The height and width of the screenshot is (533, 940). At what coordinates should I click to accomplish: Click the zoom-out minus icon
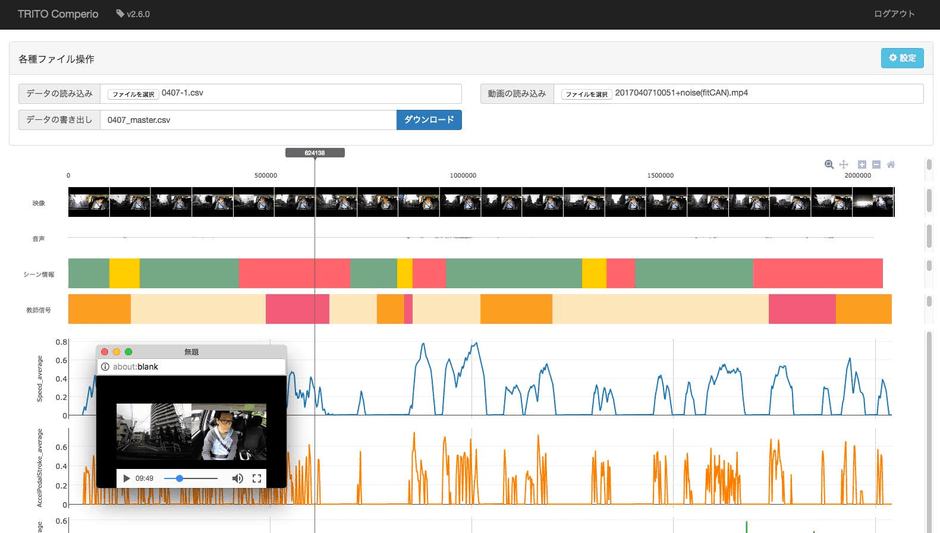pos(876,164)
